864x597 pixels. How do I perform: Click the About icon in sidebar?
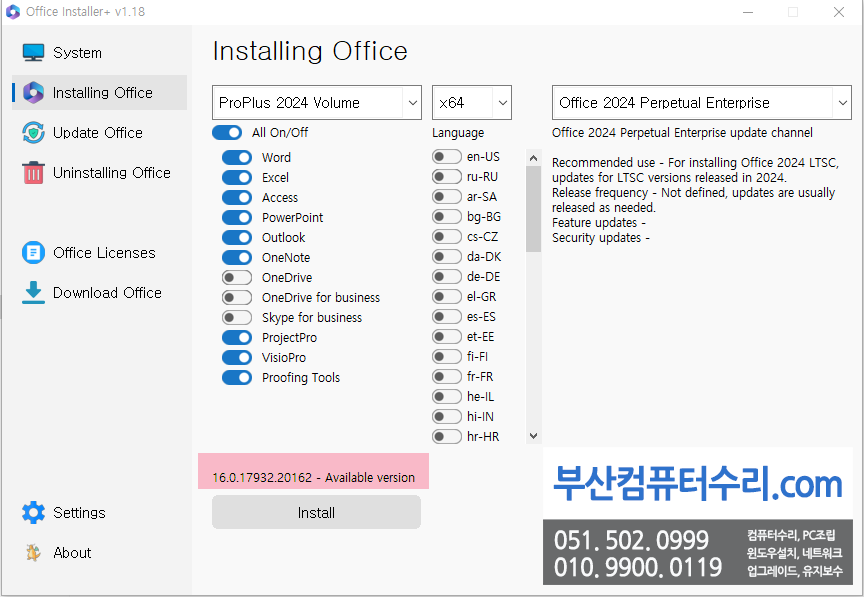pos(33,552)
